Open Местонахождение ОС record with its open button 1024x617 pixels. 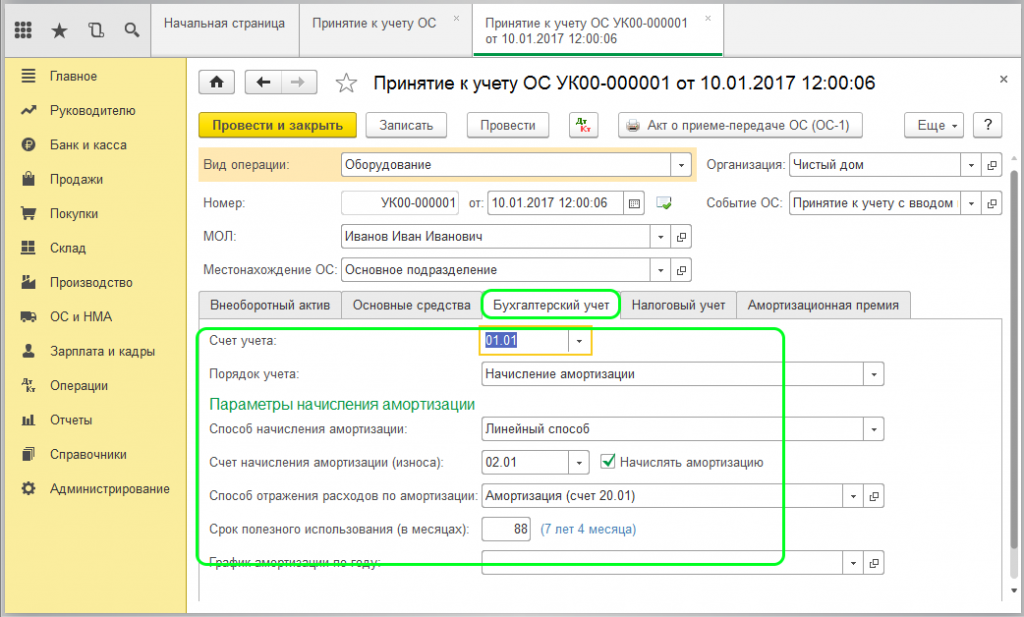click(x=681, y=270)
